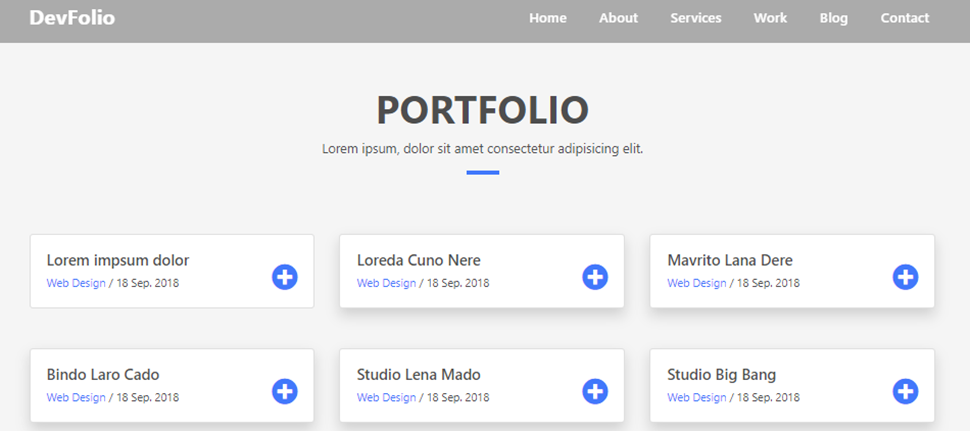The width and height of the screenshot is (970, 431).
Task: Click the Lorem impsum dolor title
Action: point(118,260)
